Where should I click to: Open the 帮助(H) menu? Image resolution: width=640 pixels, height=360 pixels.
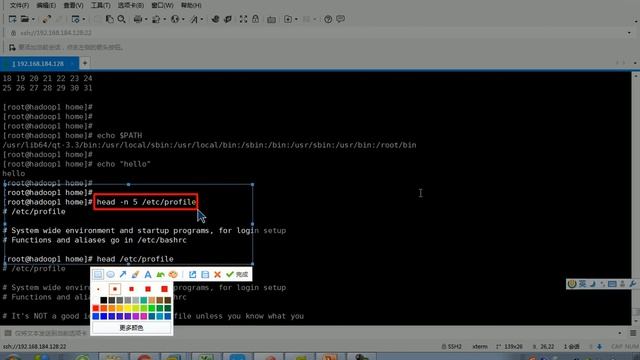pyautogui.click(x=191, y=5)
